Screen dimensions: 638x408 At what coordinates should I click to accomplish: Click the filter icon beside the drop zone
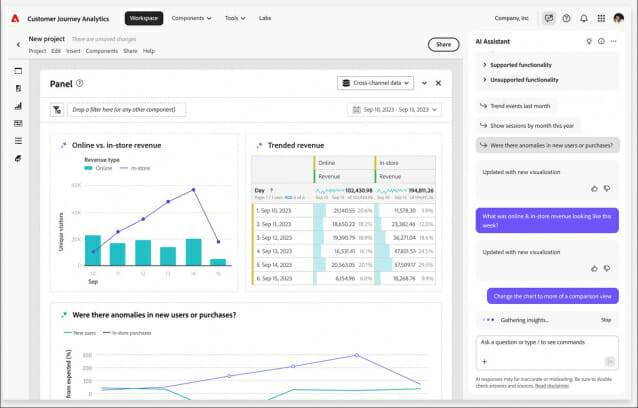point(57,110)
